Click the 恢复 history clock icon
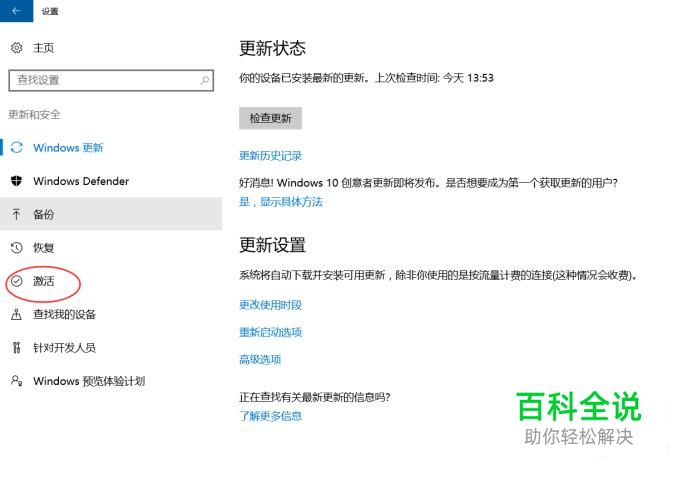This screenshot has width=692, height=481. pyautogui.click(x=16, y=248)
